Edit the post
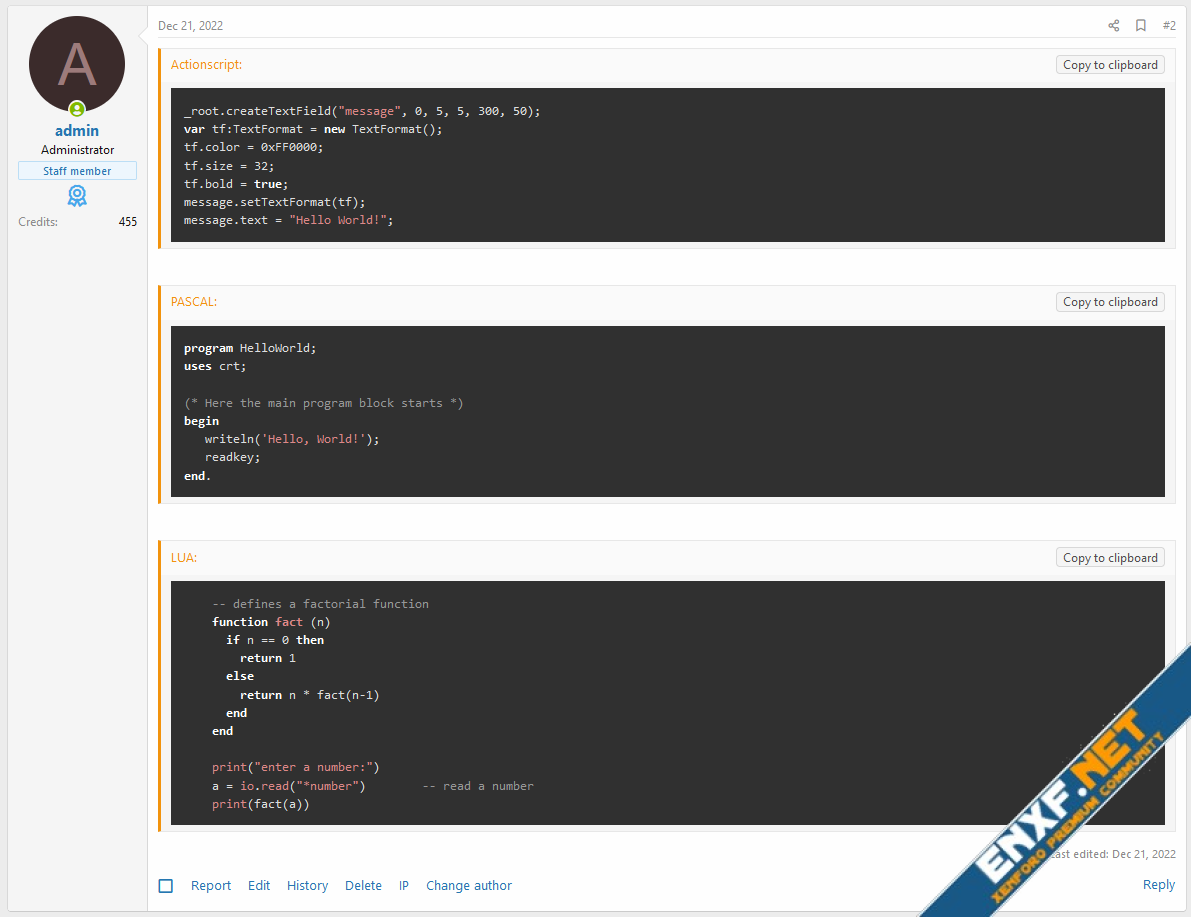 click(259, 886)
